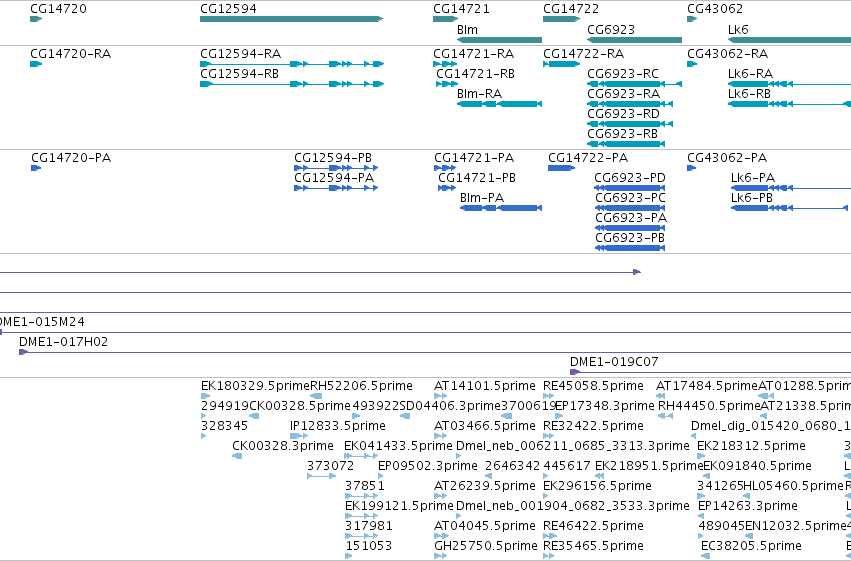This screenshot has height=561, width=851.
Task: Select the CG6923-PA protein feature
Action: 630,228
